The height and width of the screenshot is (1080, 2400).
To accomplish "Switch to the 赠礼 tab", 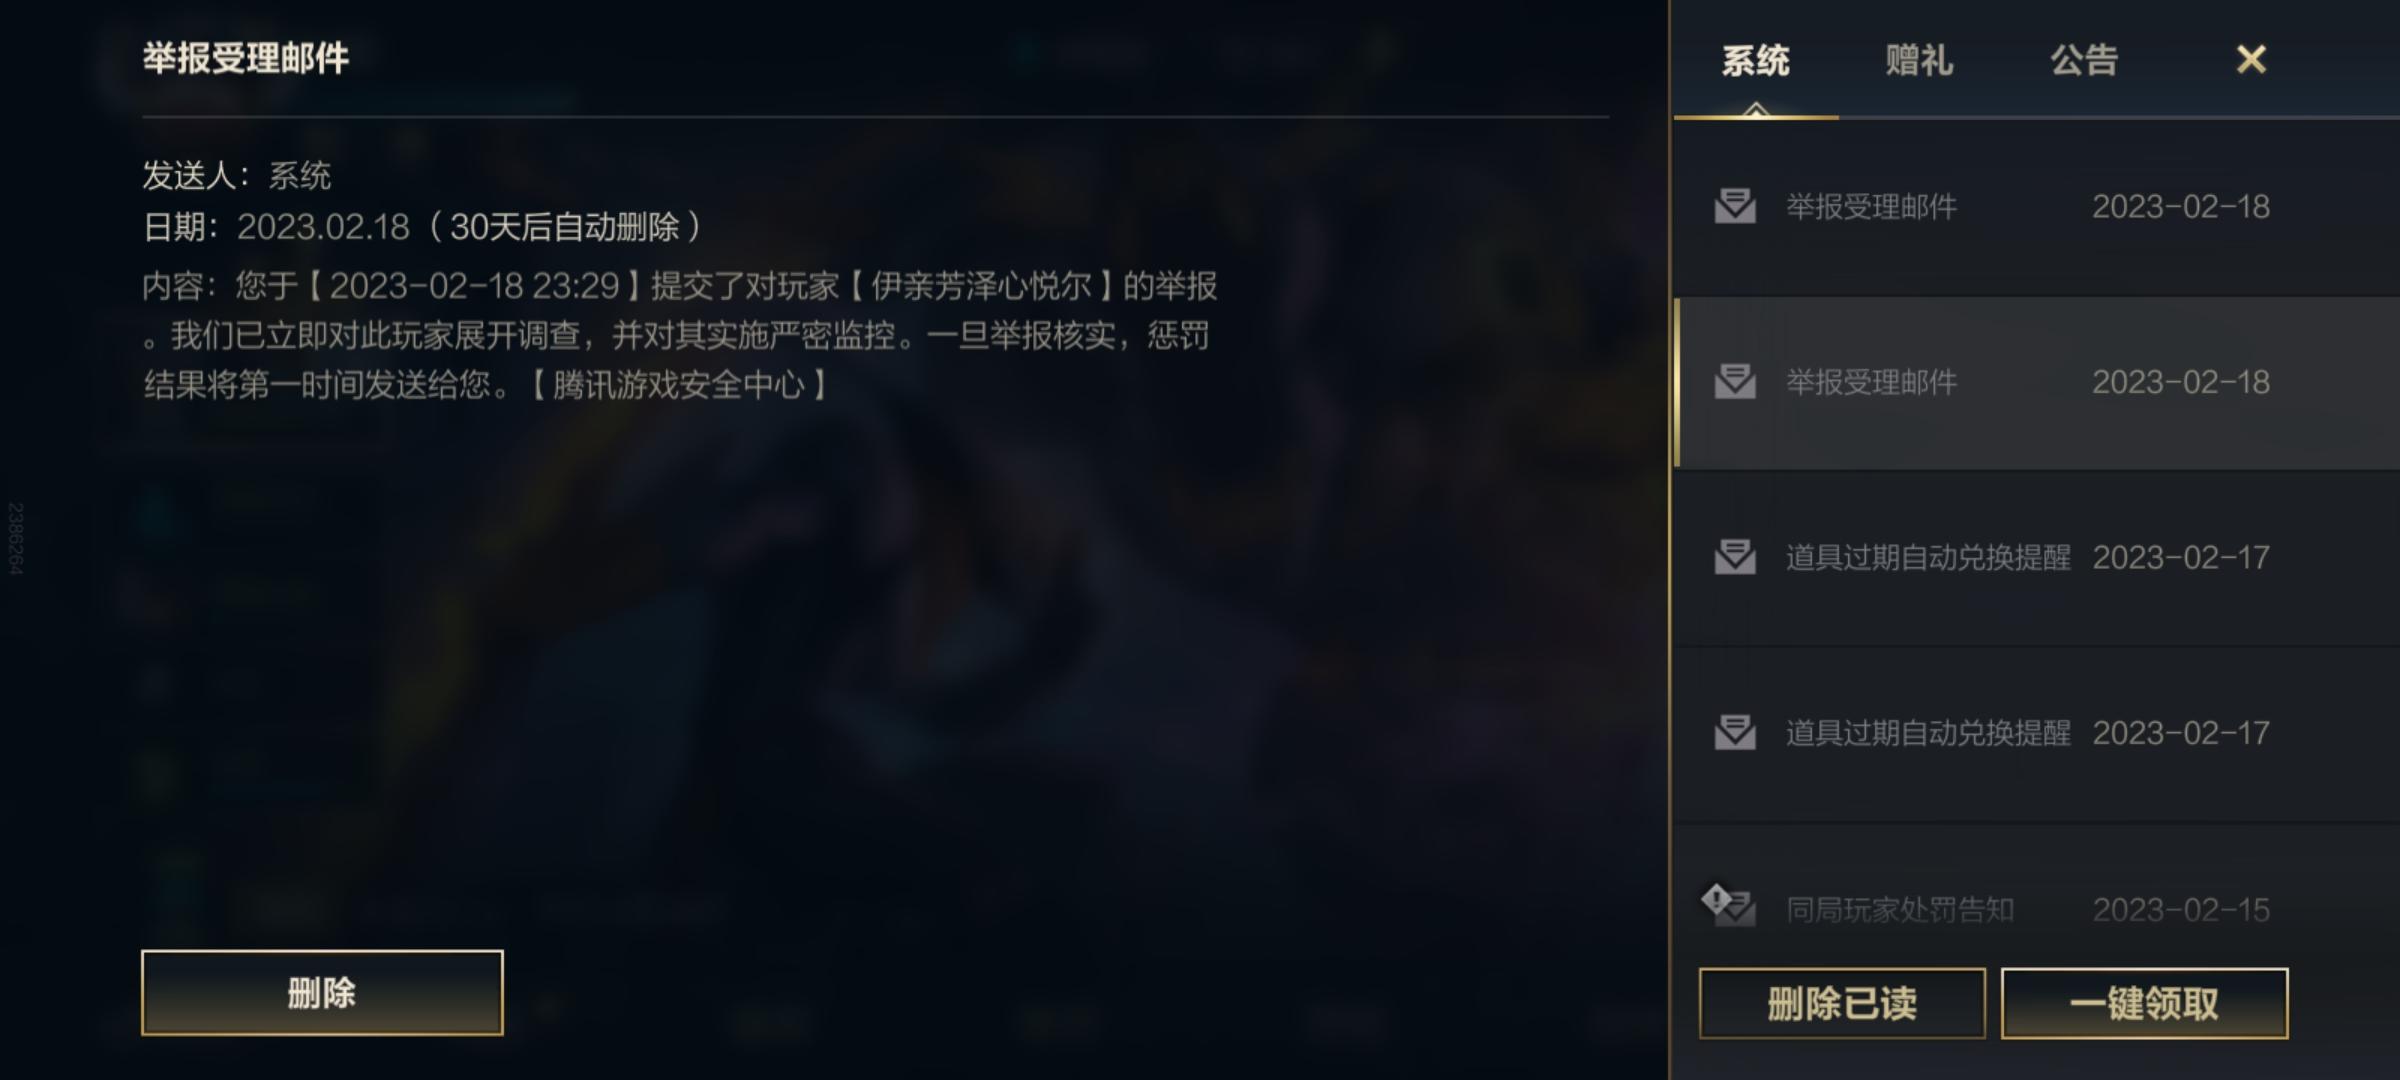I will (1919, 60).
